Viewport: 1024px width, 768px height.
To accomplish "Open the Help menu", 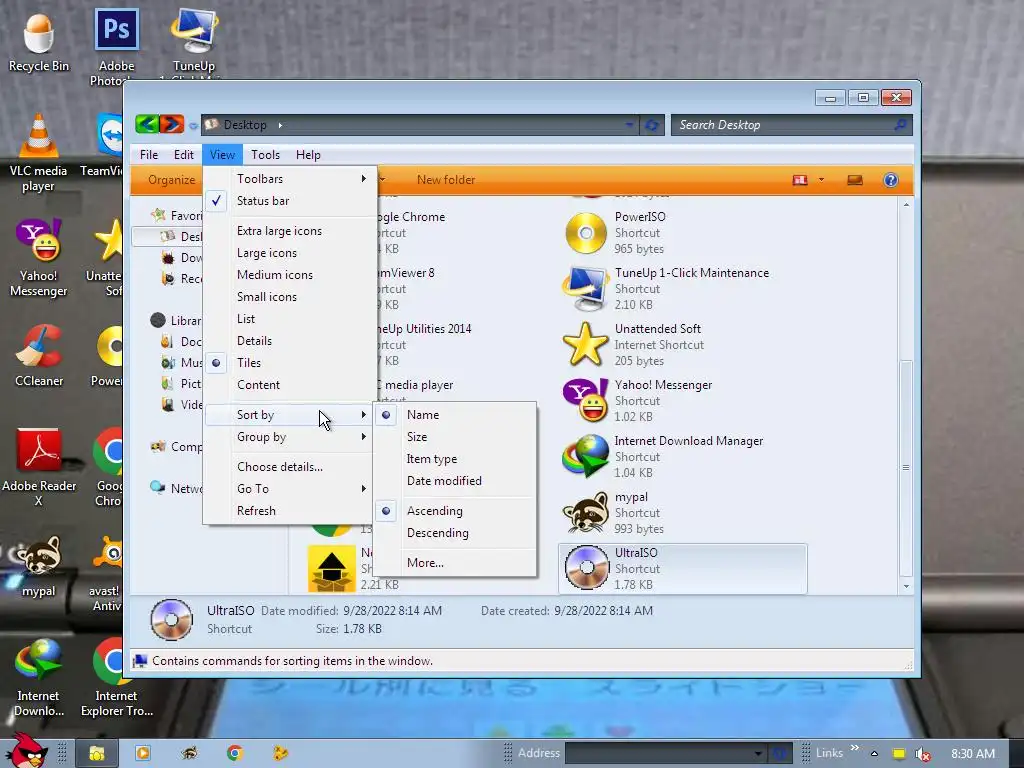I will [308, 155].
